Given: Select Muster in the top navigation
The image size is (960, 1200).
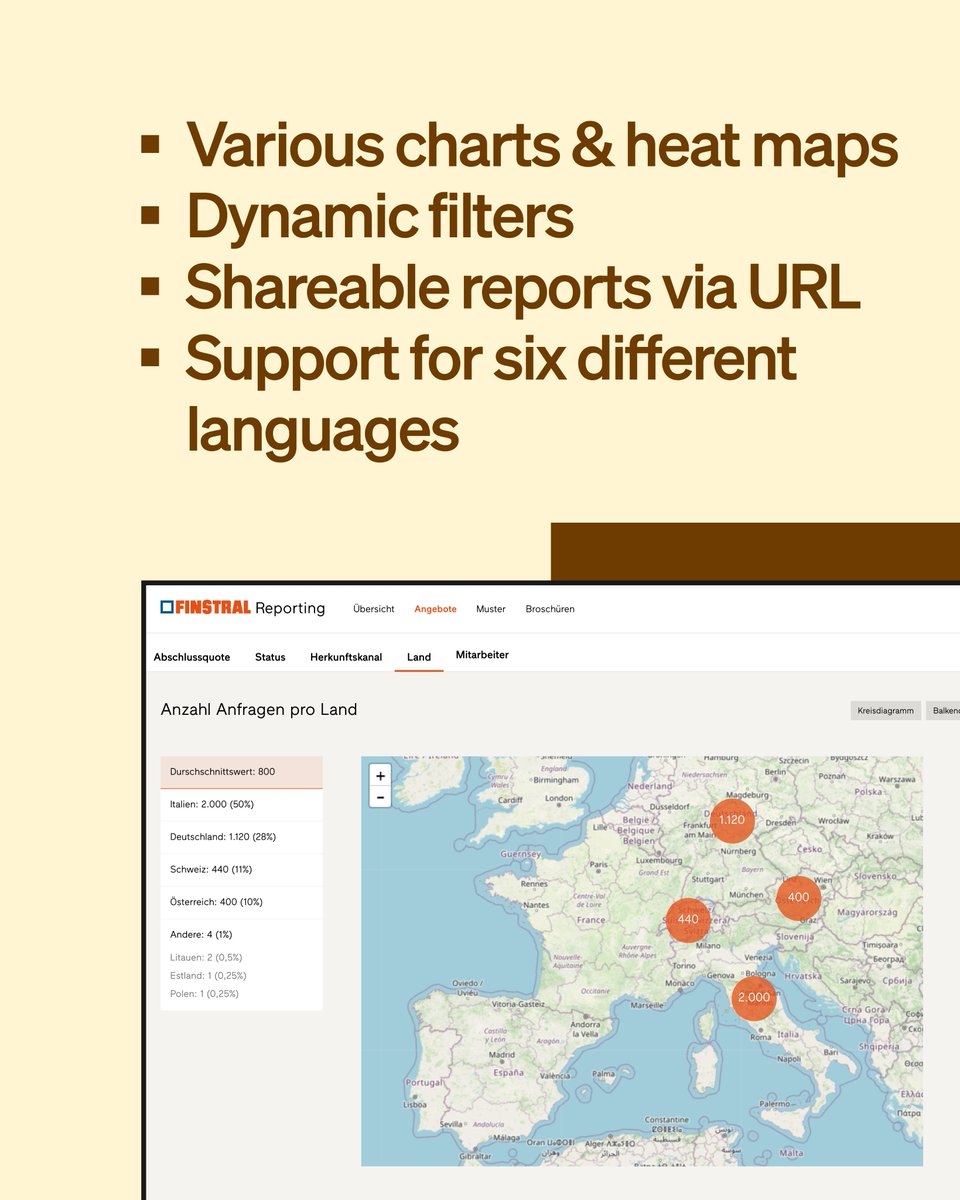Looking at the screenshot, I should point(488,608).
